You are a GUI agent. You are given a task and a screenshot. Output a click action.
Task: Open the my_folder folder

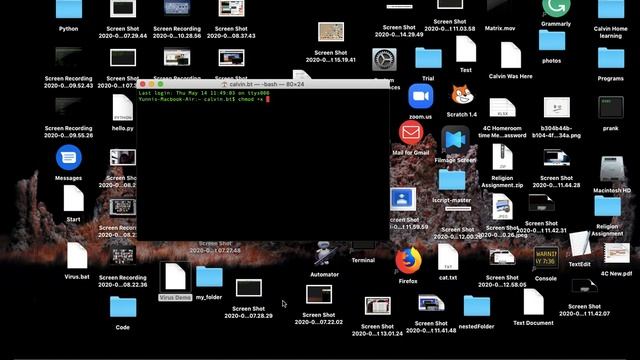coord(209,276)
